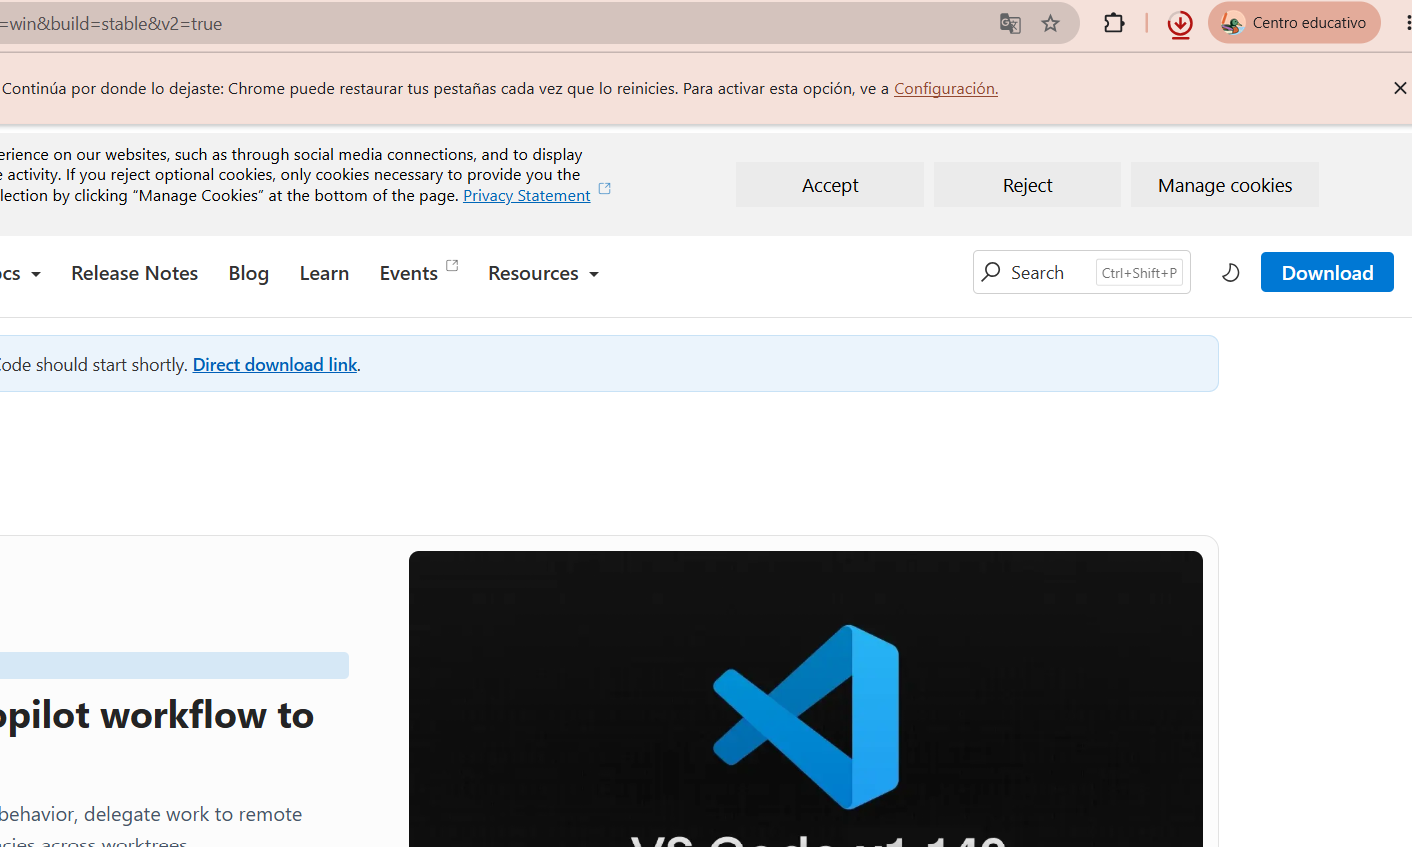The image size is (1412, 847).
Task: Click the blue Download button
Action: coord(1327,272)
